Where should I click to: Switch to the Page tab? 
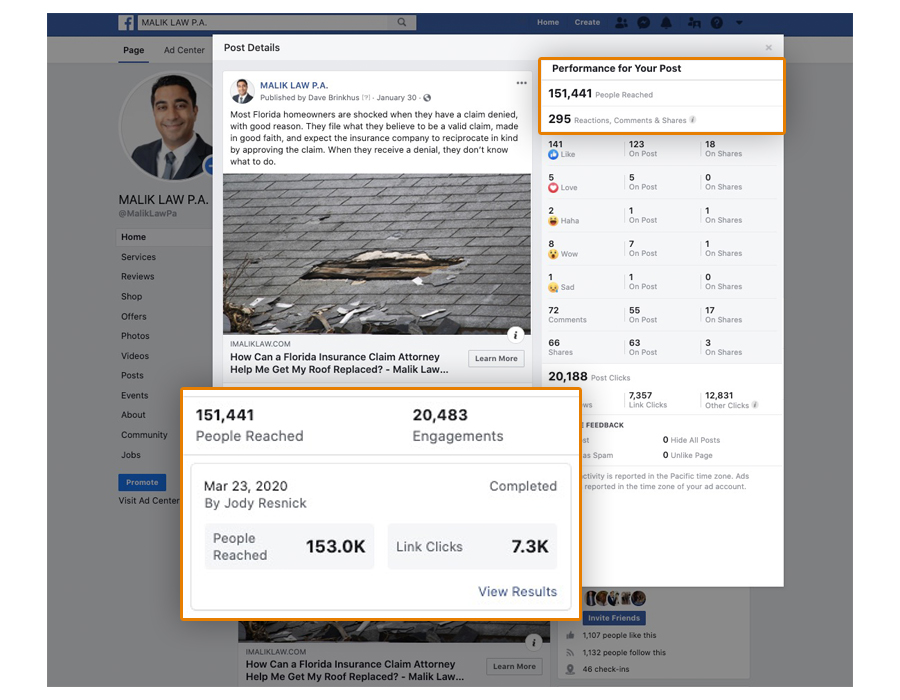133,50
